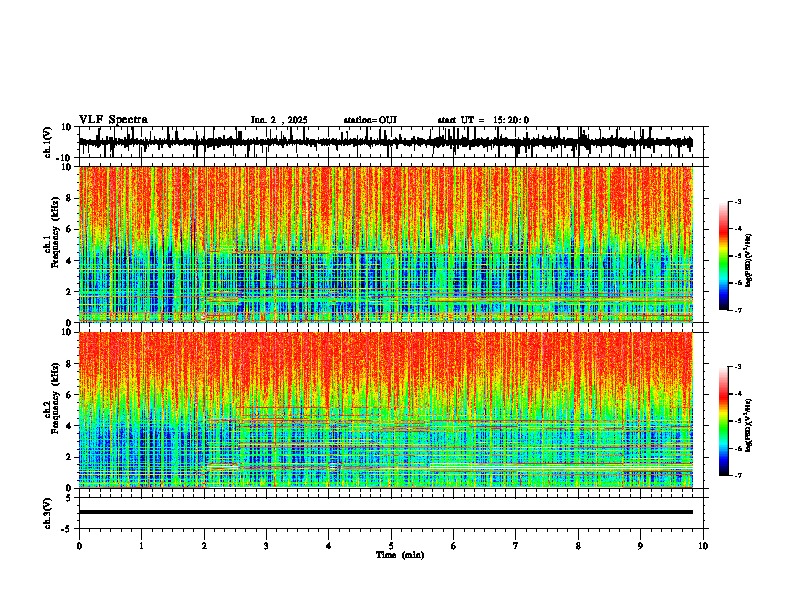The image size is (792, 612).
Task: Click the thick black ch.3 voltage trace
Action: (x=386, y=512)
